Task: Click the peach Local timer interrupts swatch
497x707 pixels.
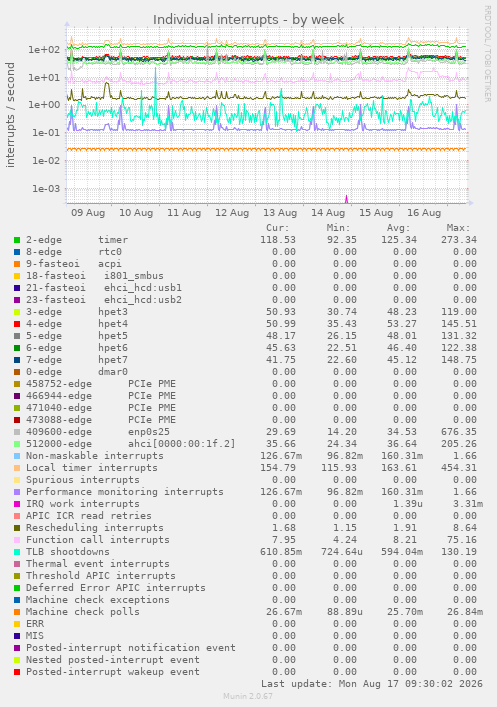Action: pos(17,468)
